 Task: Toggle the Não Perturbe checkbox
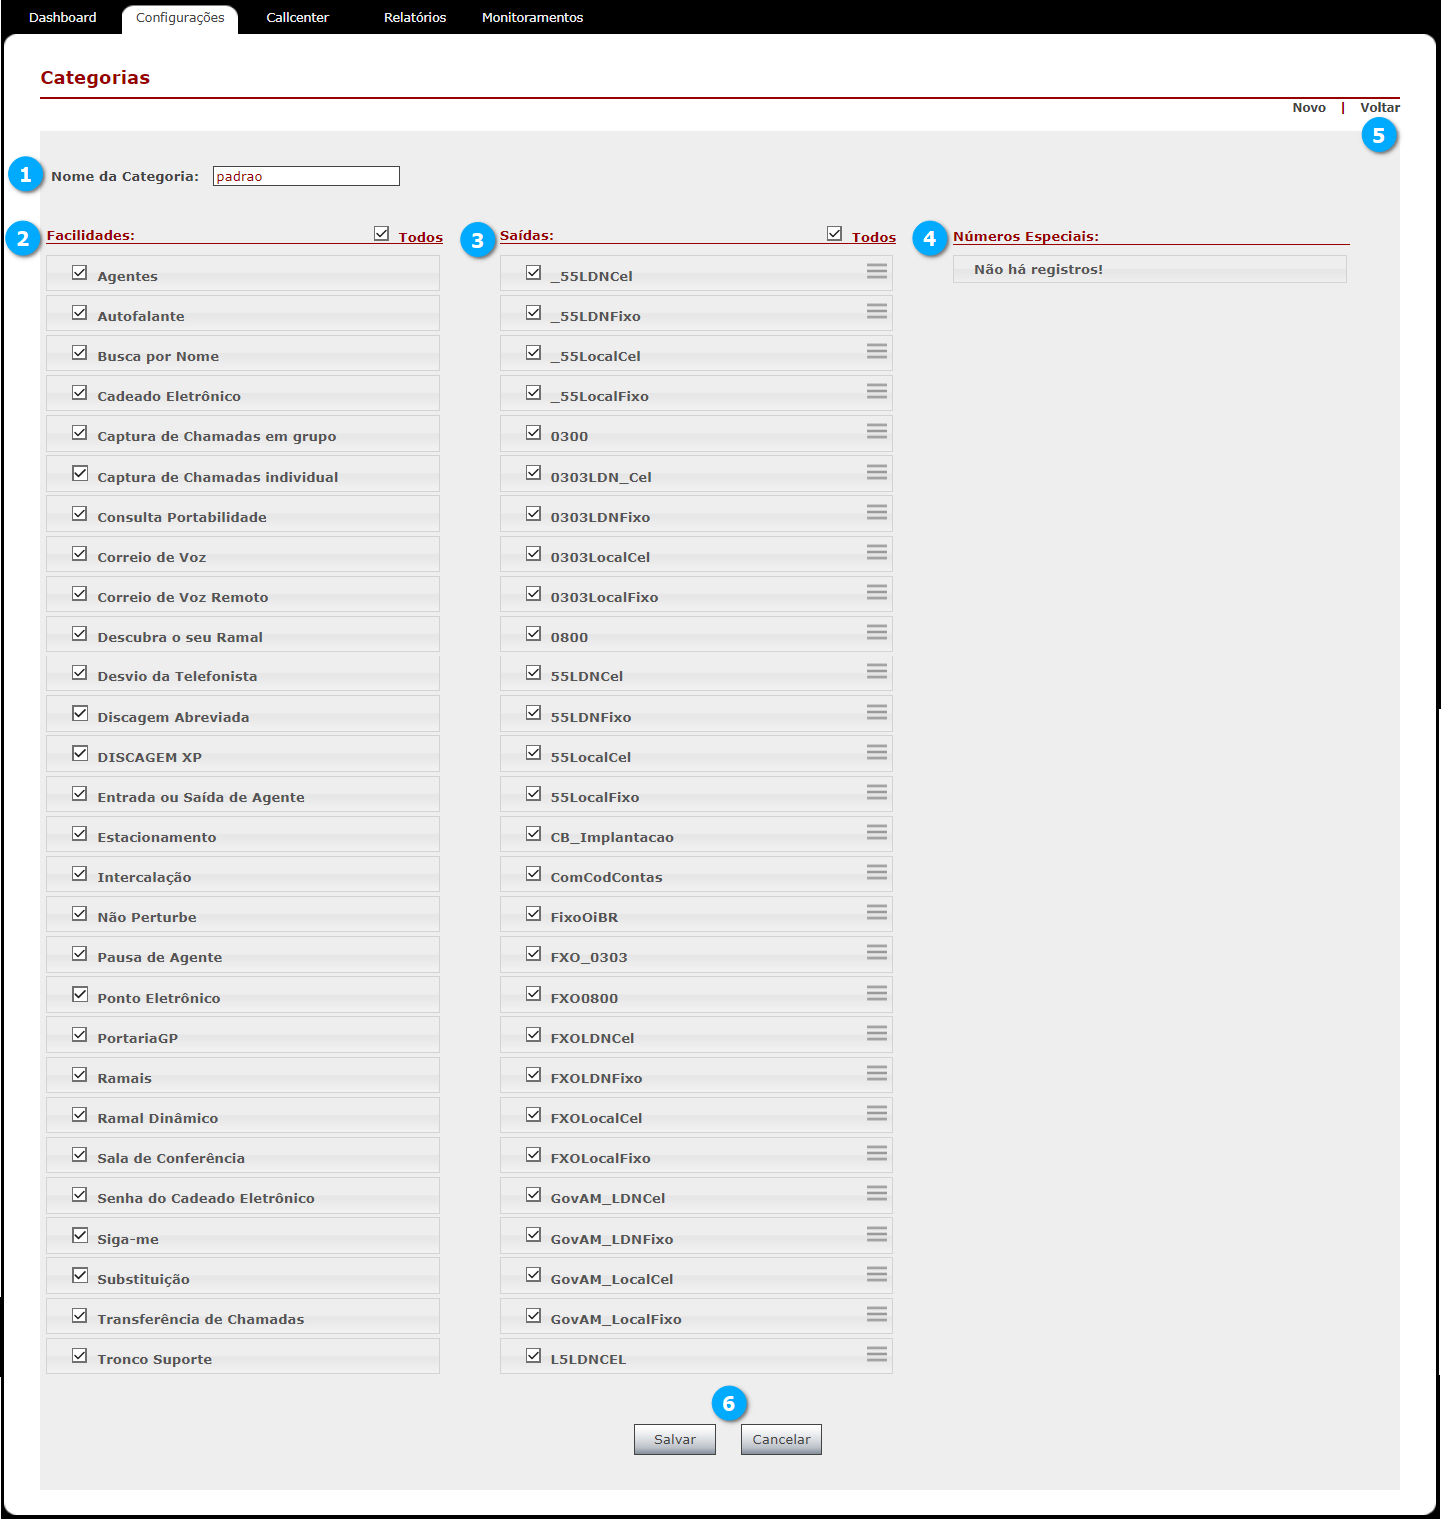click(80, 913)
